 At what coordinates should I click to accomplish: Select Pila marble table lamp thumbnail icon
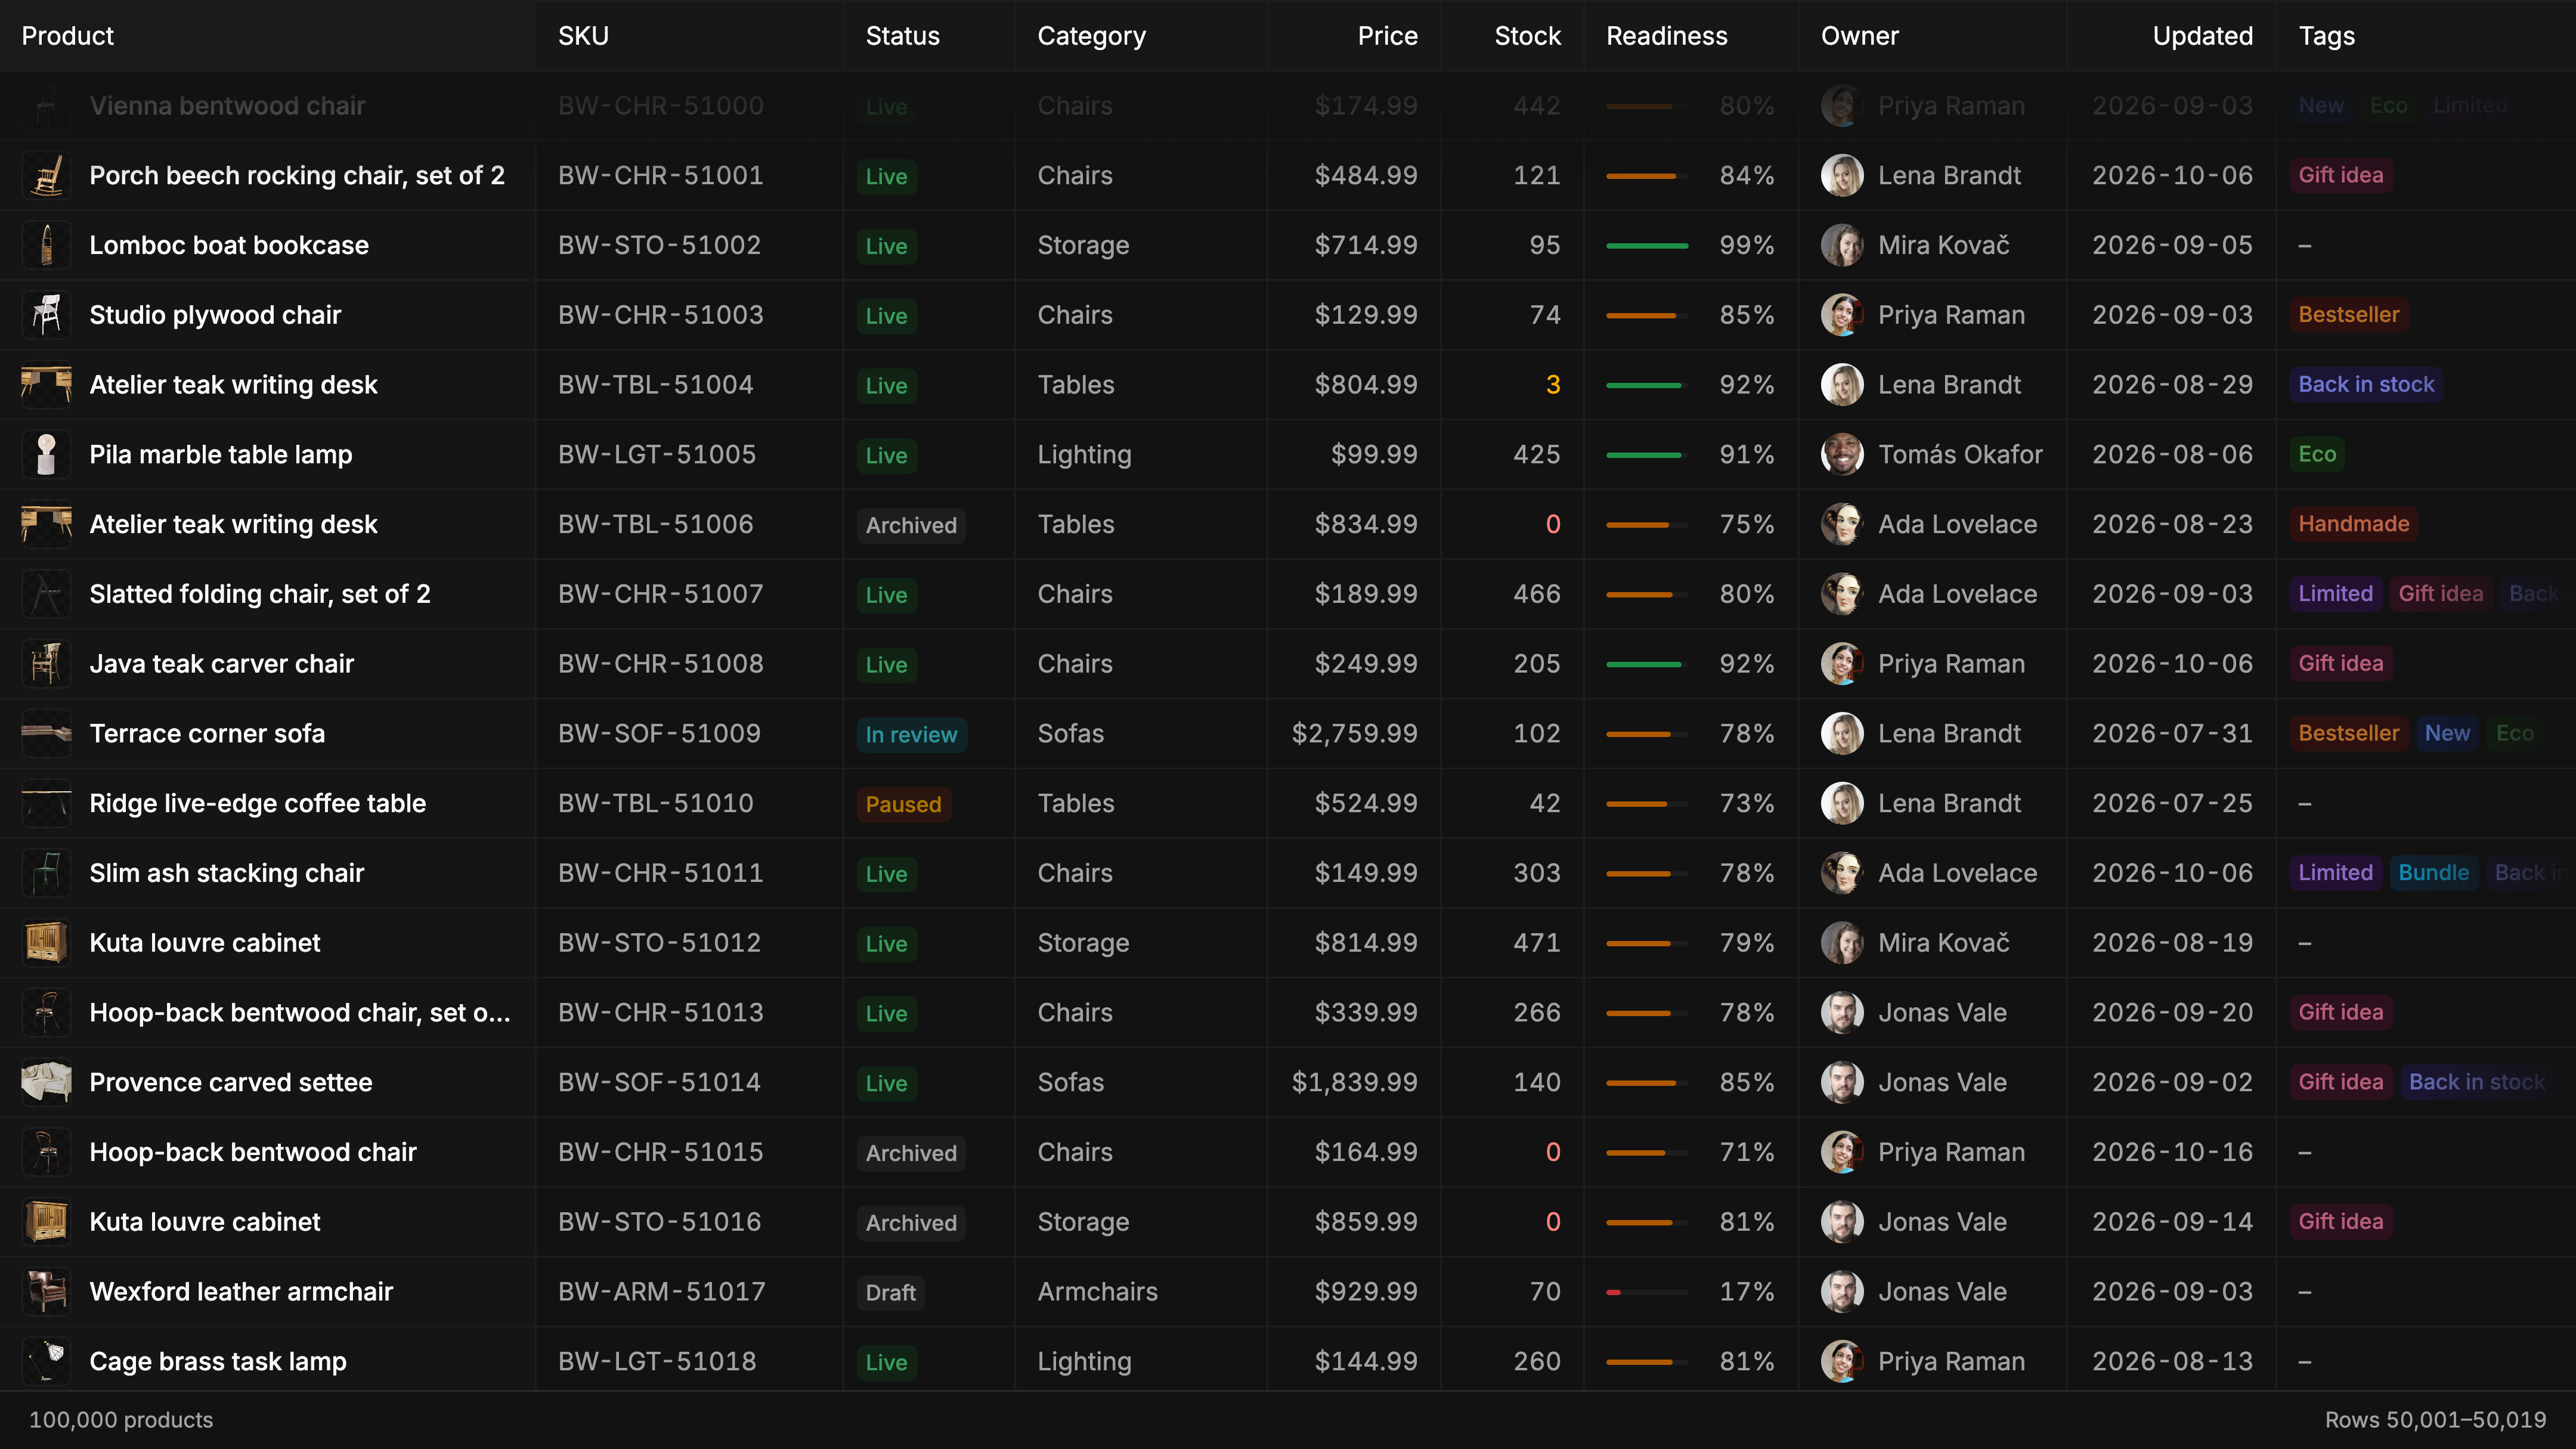coord(46,454)
